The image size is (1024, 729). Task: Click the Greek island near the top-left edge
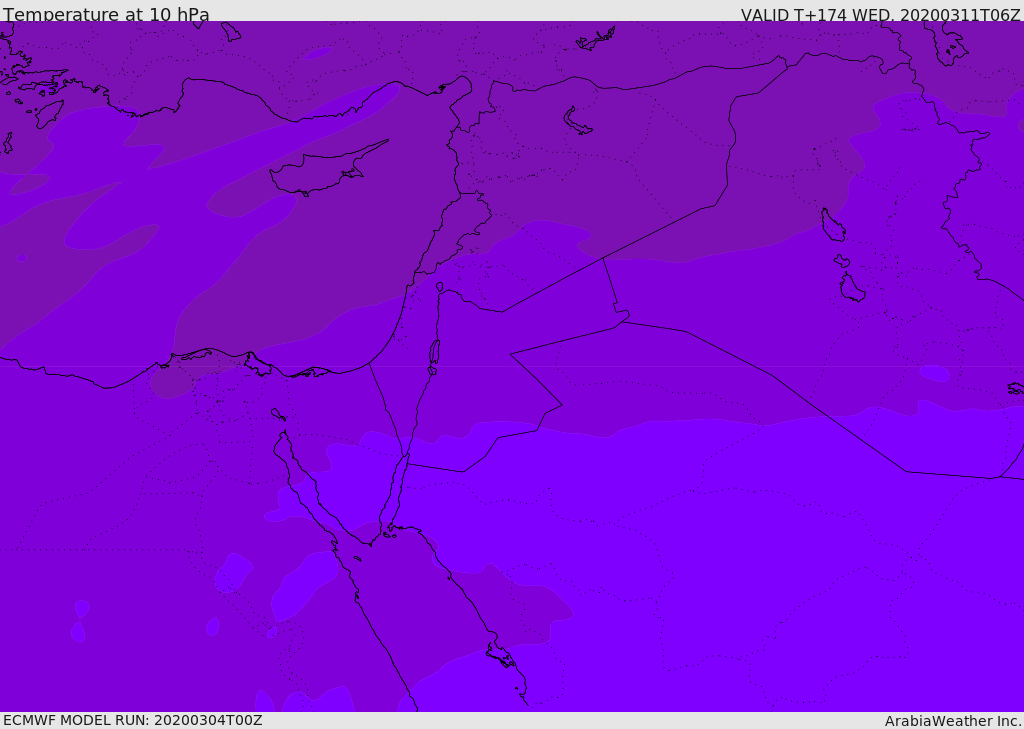pos(231,31)
